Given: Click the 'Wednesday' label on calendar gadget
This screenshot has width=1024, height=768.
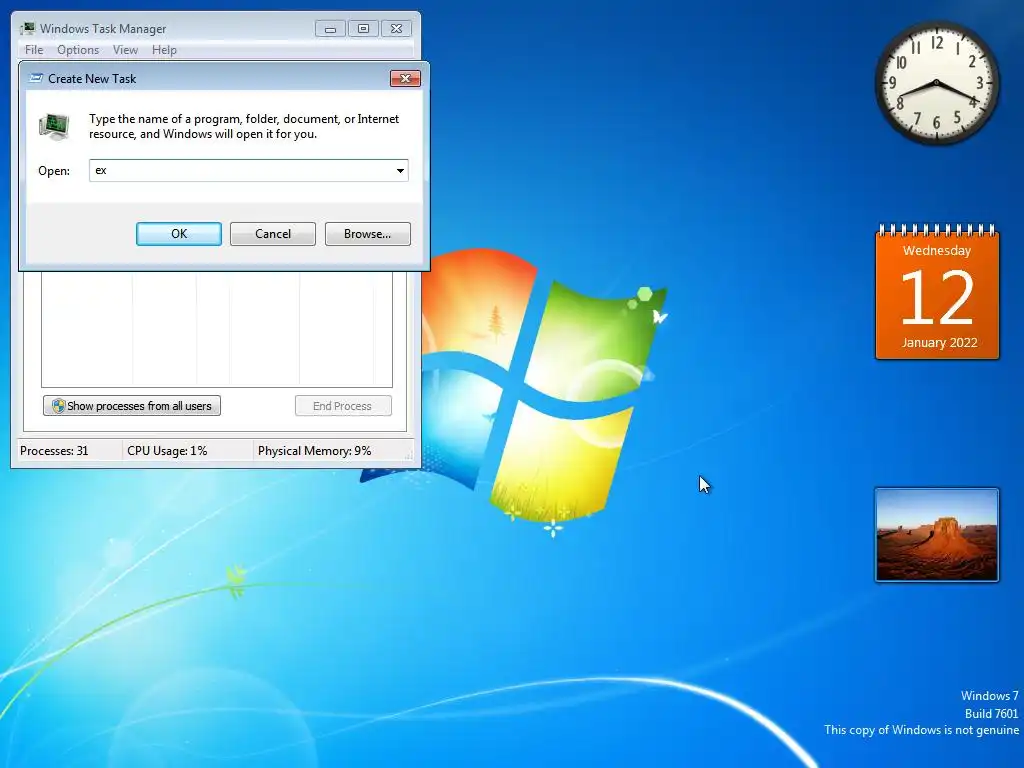Looking at the screenshot, I should 936,250.
